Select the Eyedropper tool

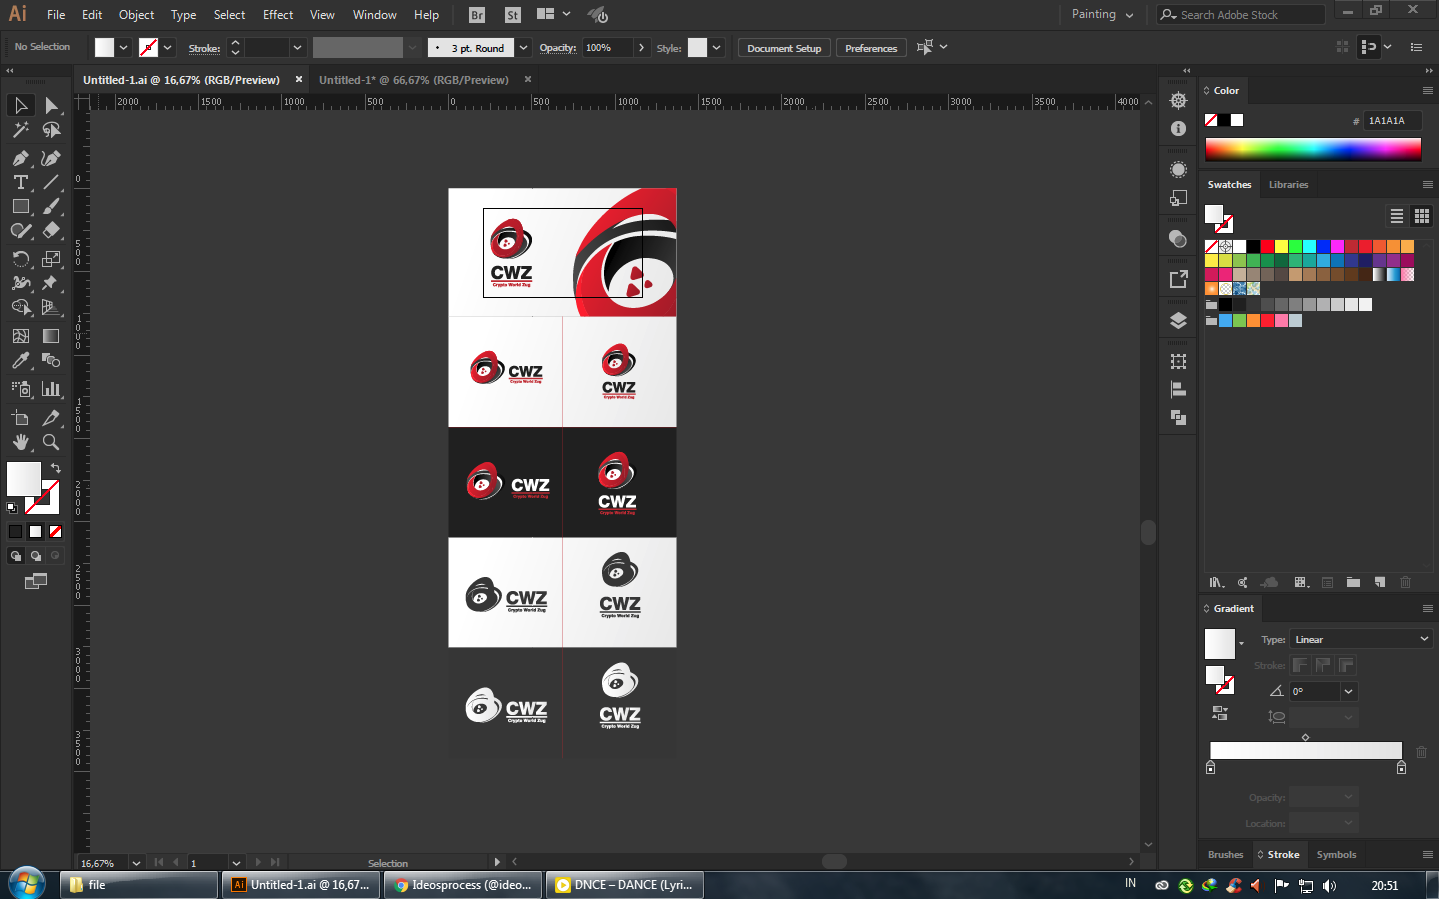[20, 360]
